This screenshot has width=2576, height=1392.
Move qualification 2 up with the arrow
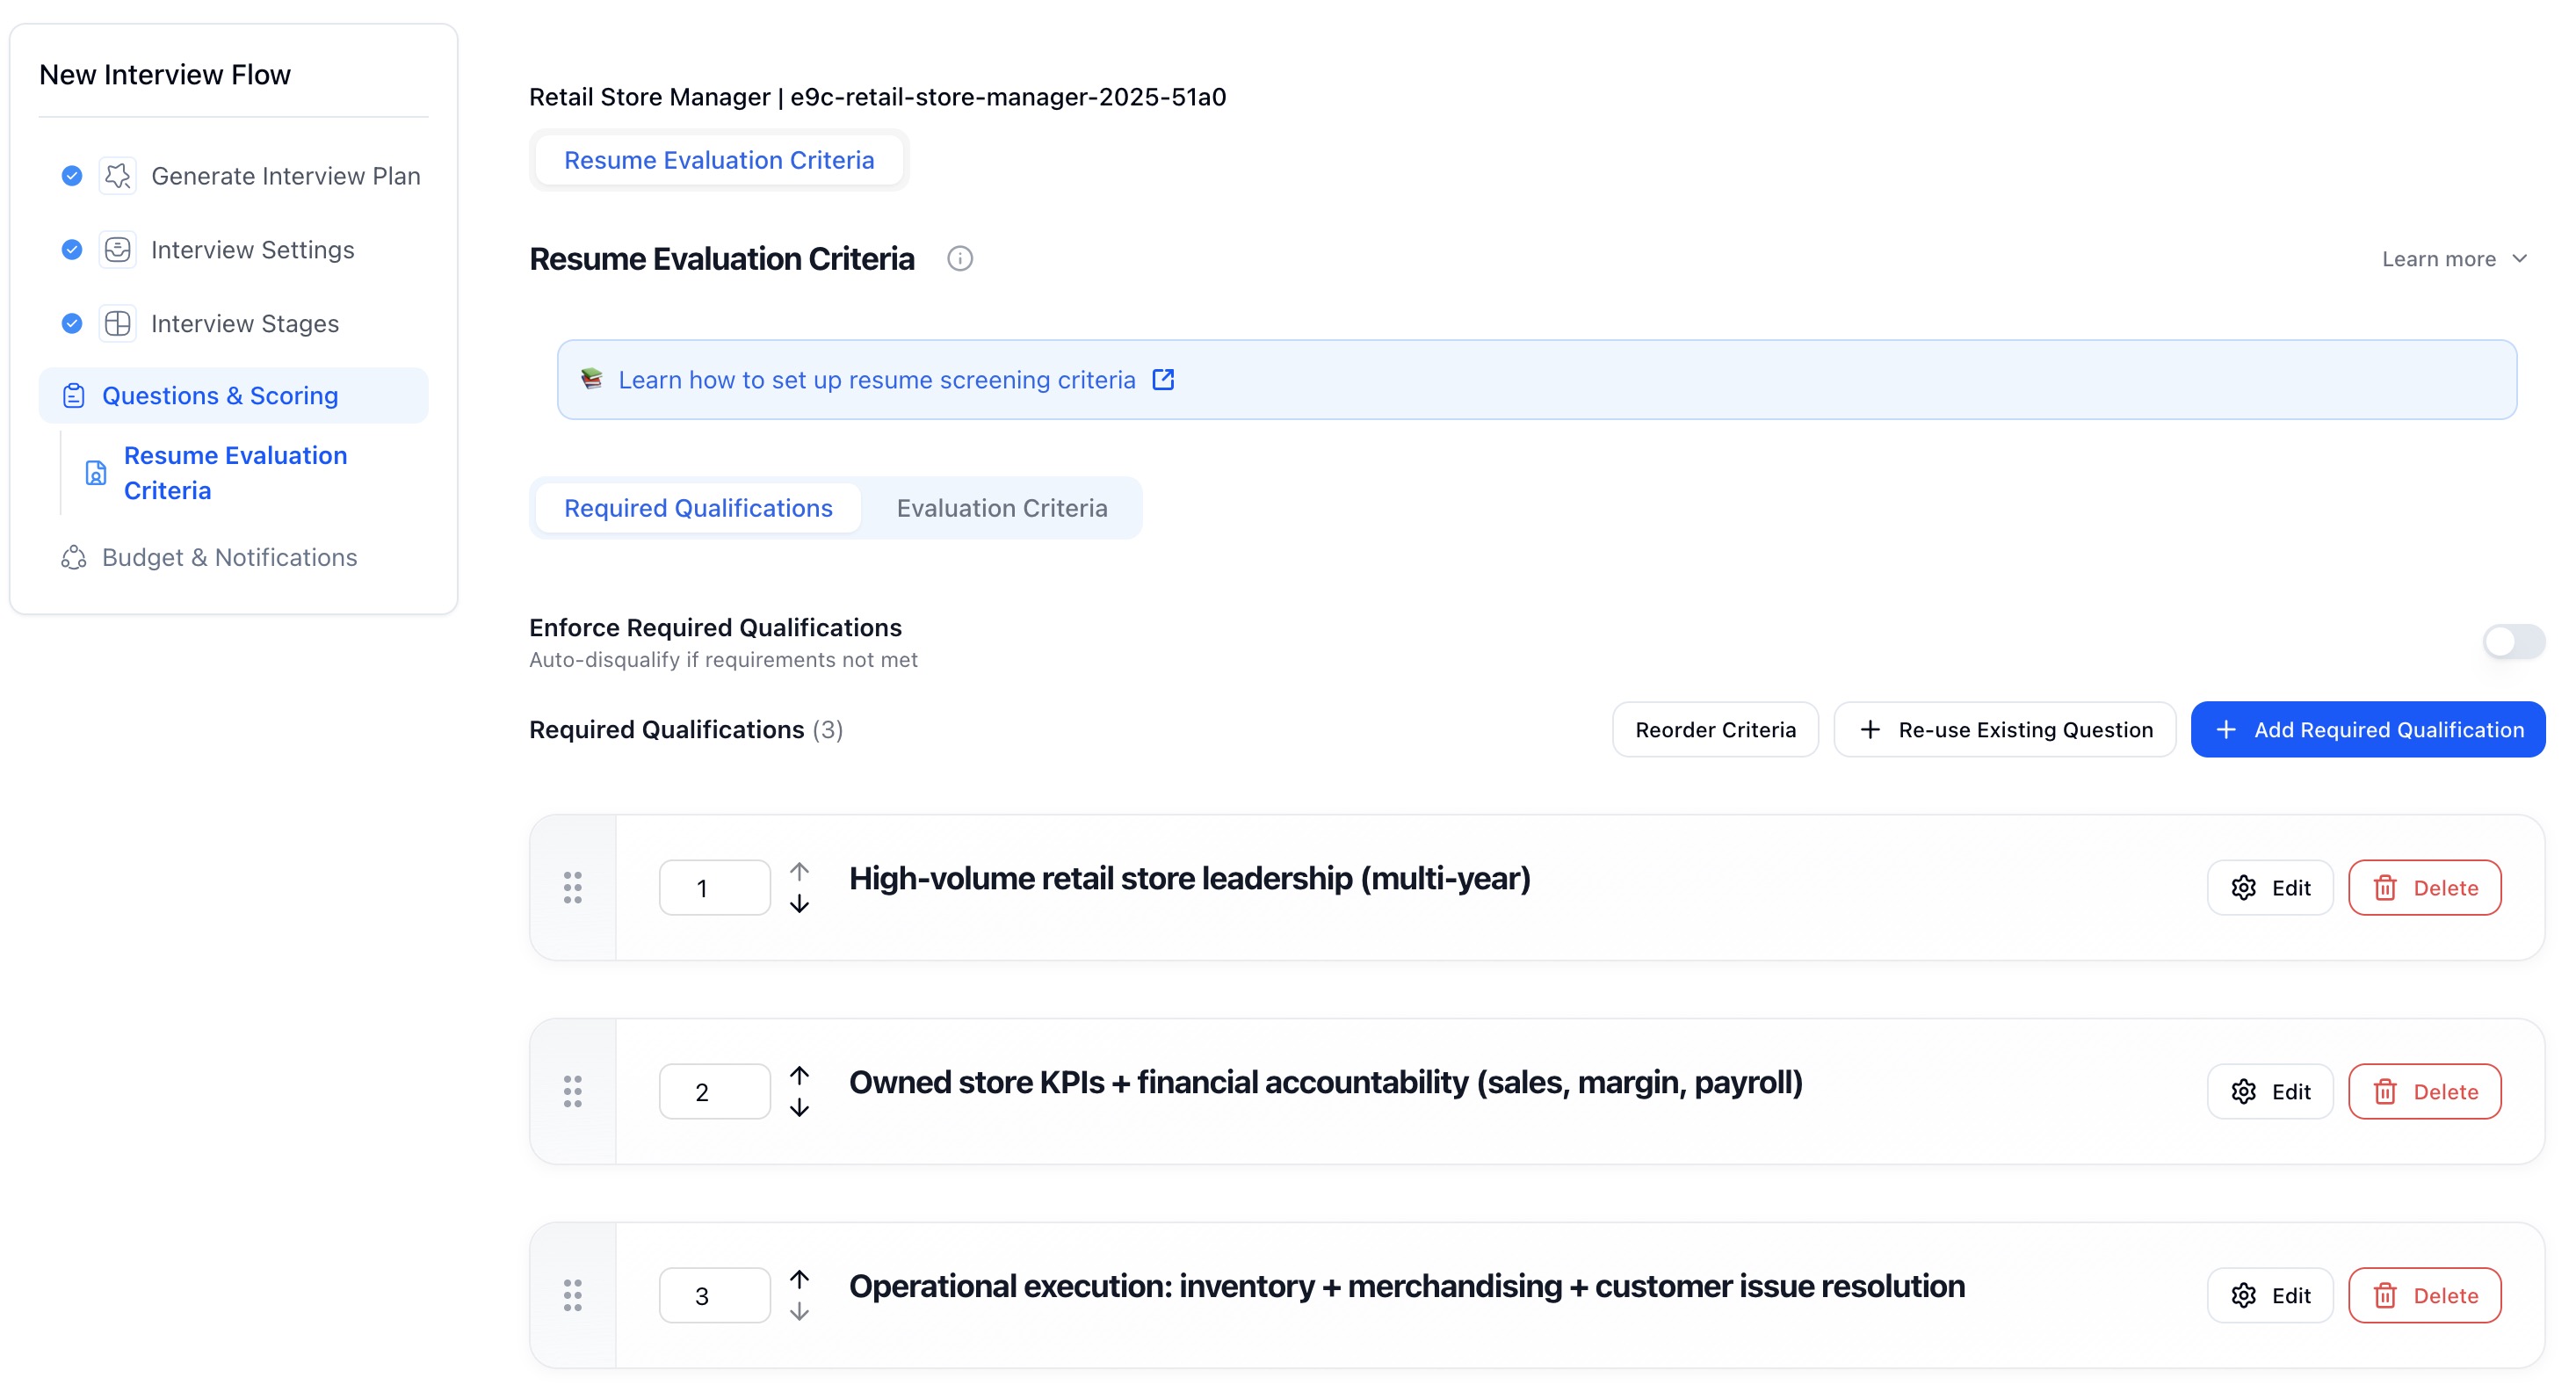(798, 1075)
